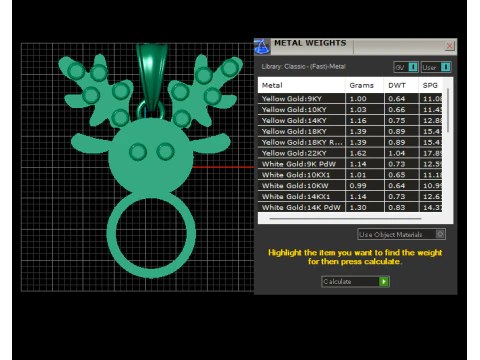Select the right eye gem on the reindeer

[165, 151]
